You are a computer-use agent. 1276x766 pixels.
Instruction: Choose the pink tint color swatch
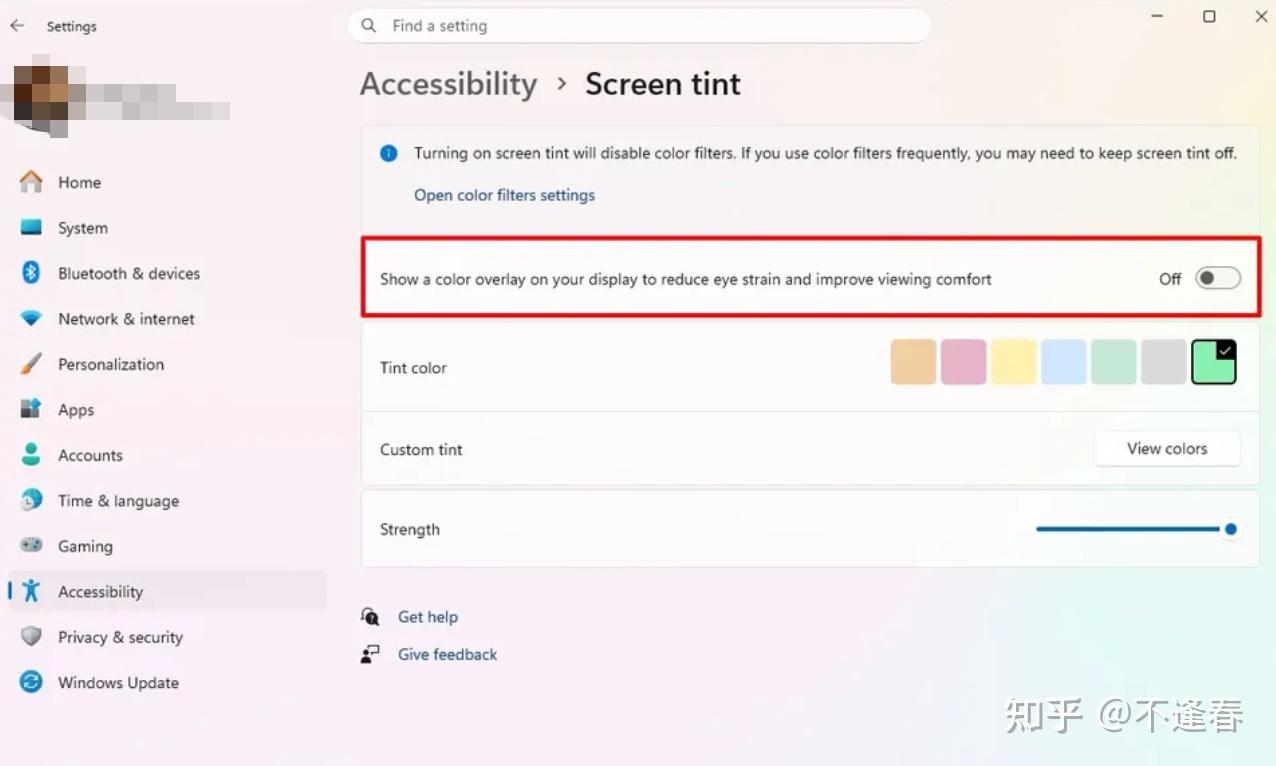964,362
